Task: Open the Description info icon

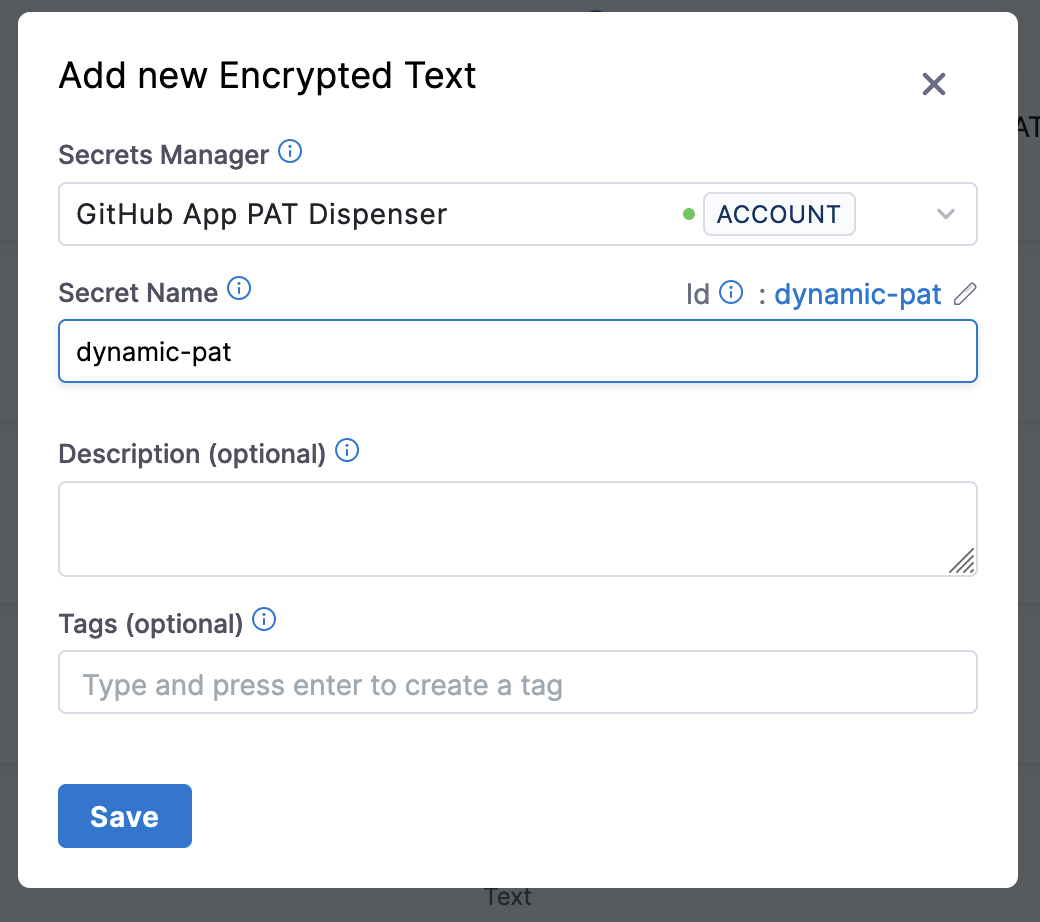Action: click(x=347, y=451)
